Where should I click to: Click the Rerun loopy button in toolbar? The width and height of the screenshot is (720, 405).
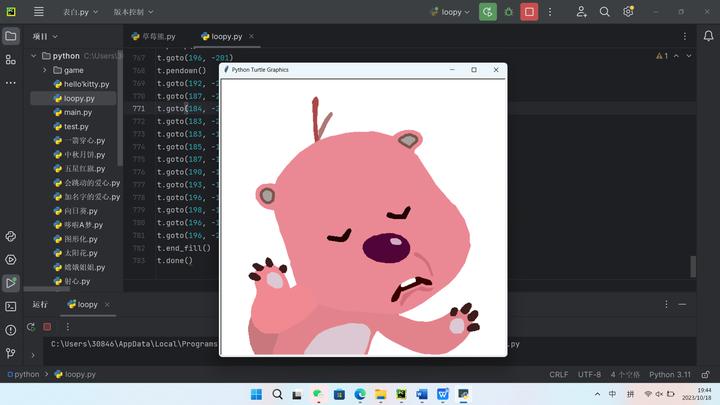point(488,12)
